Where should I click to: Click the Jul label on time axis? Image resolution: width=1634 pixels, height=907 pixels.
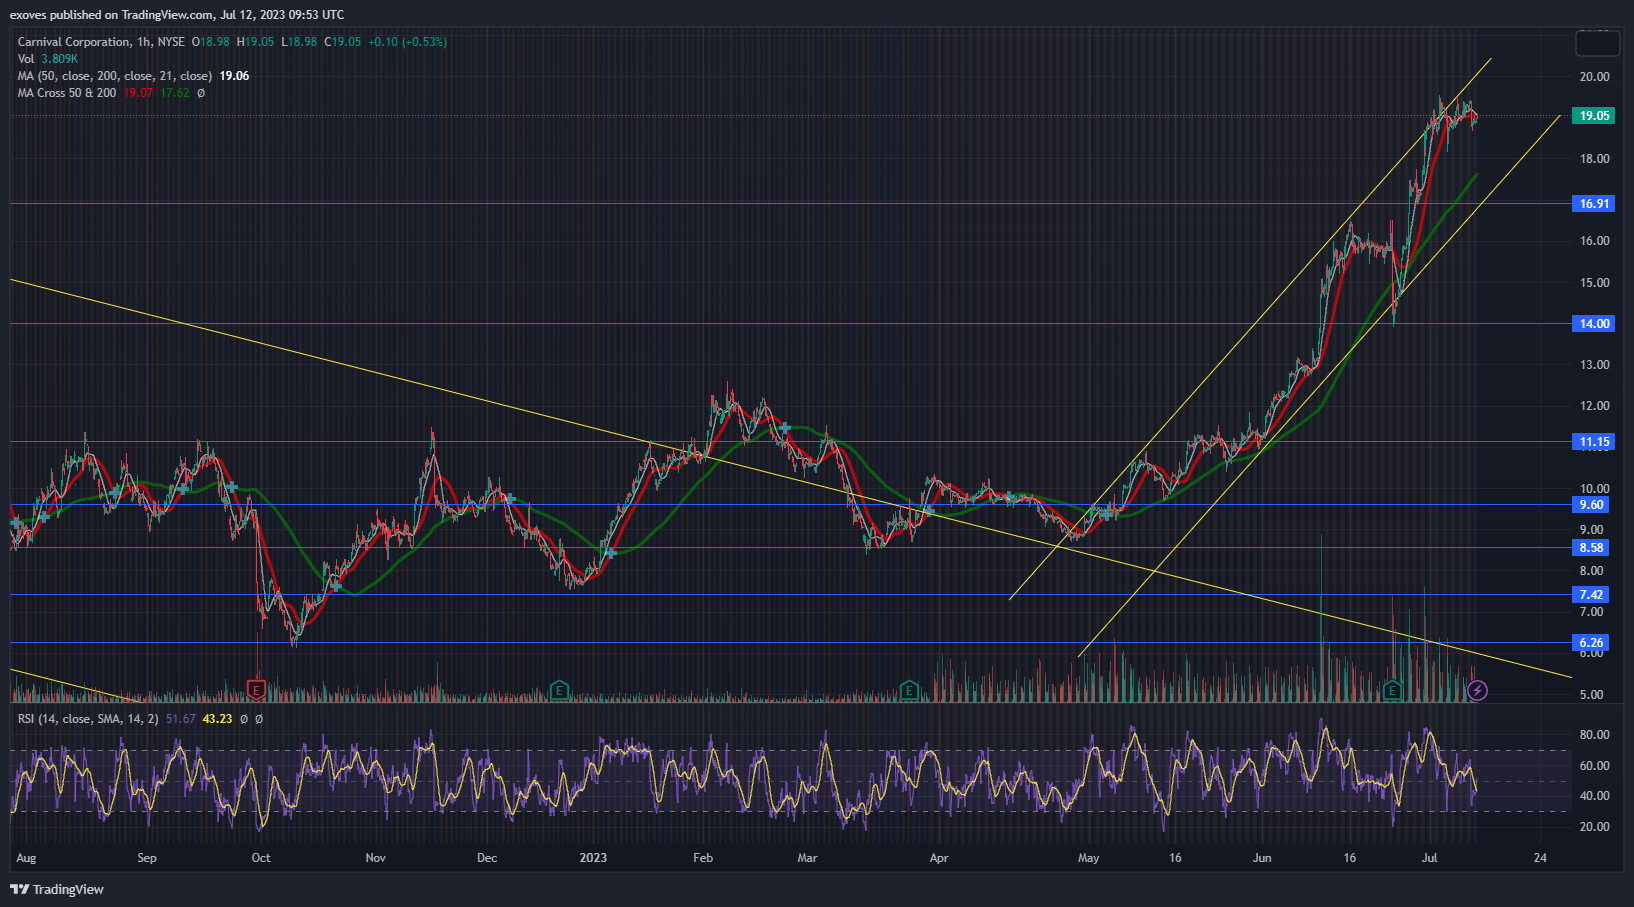click(1430, 858)
